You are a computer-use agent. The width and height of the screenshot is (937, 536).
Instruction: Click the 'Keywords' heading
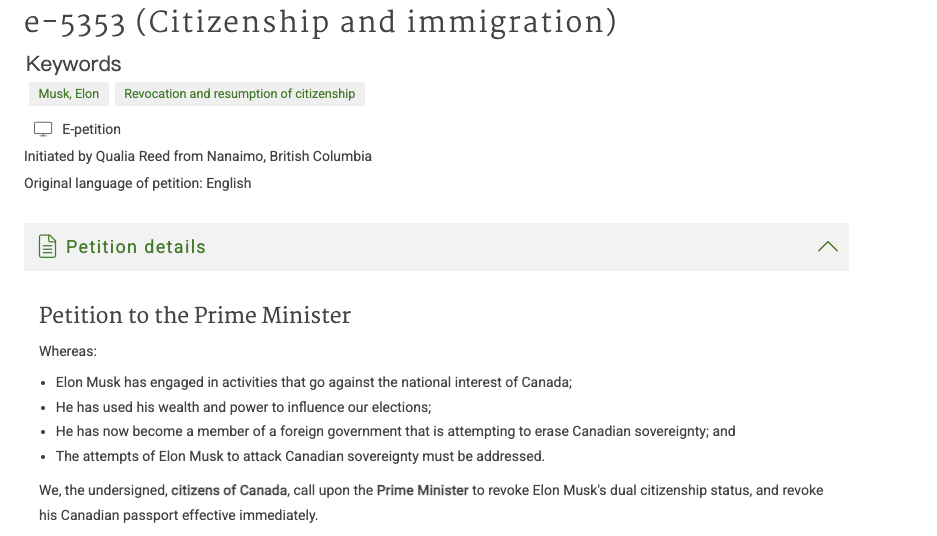74,64
